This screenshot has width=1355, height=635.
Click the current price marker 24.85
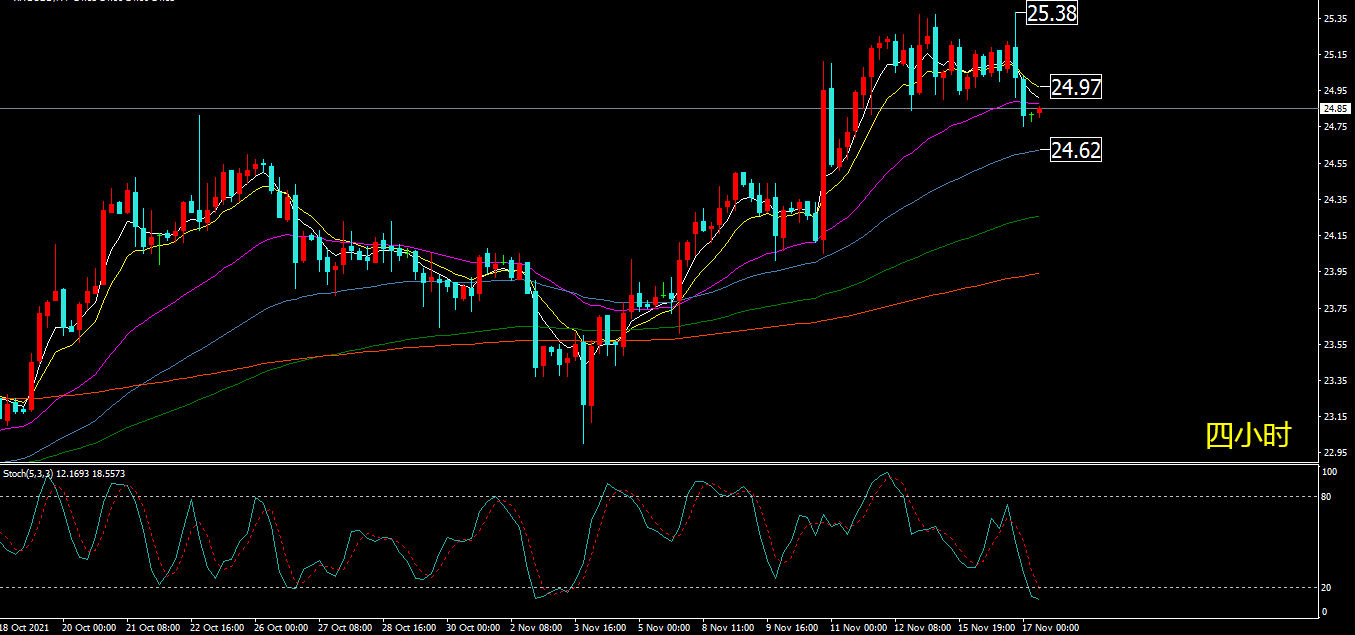click(x=1336, y=108)
